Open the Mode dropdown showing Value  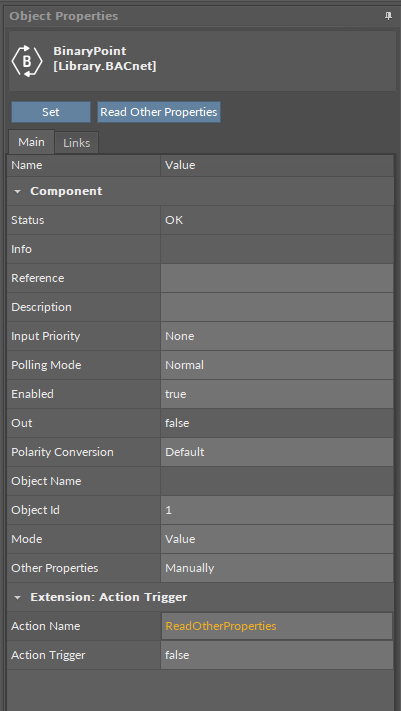click(x=277, y=539)
